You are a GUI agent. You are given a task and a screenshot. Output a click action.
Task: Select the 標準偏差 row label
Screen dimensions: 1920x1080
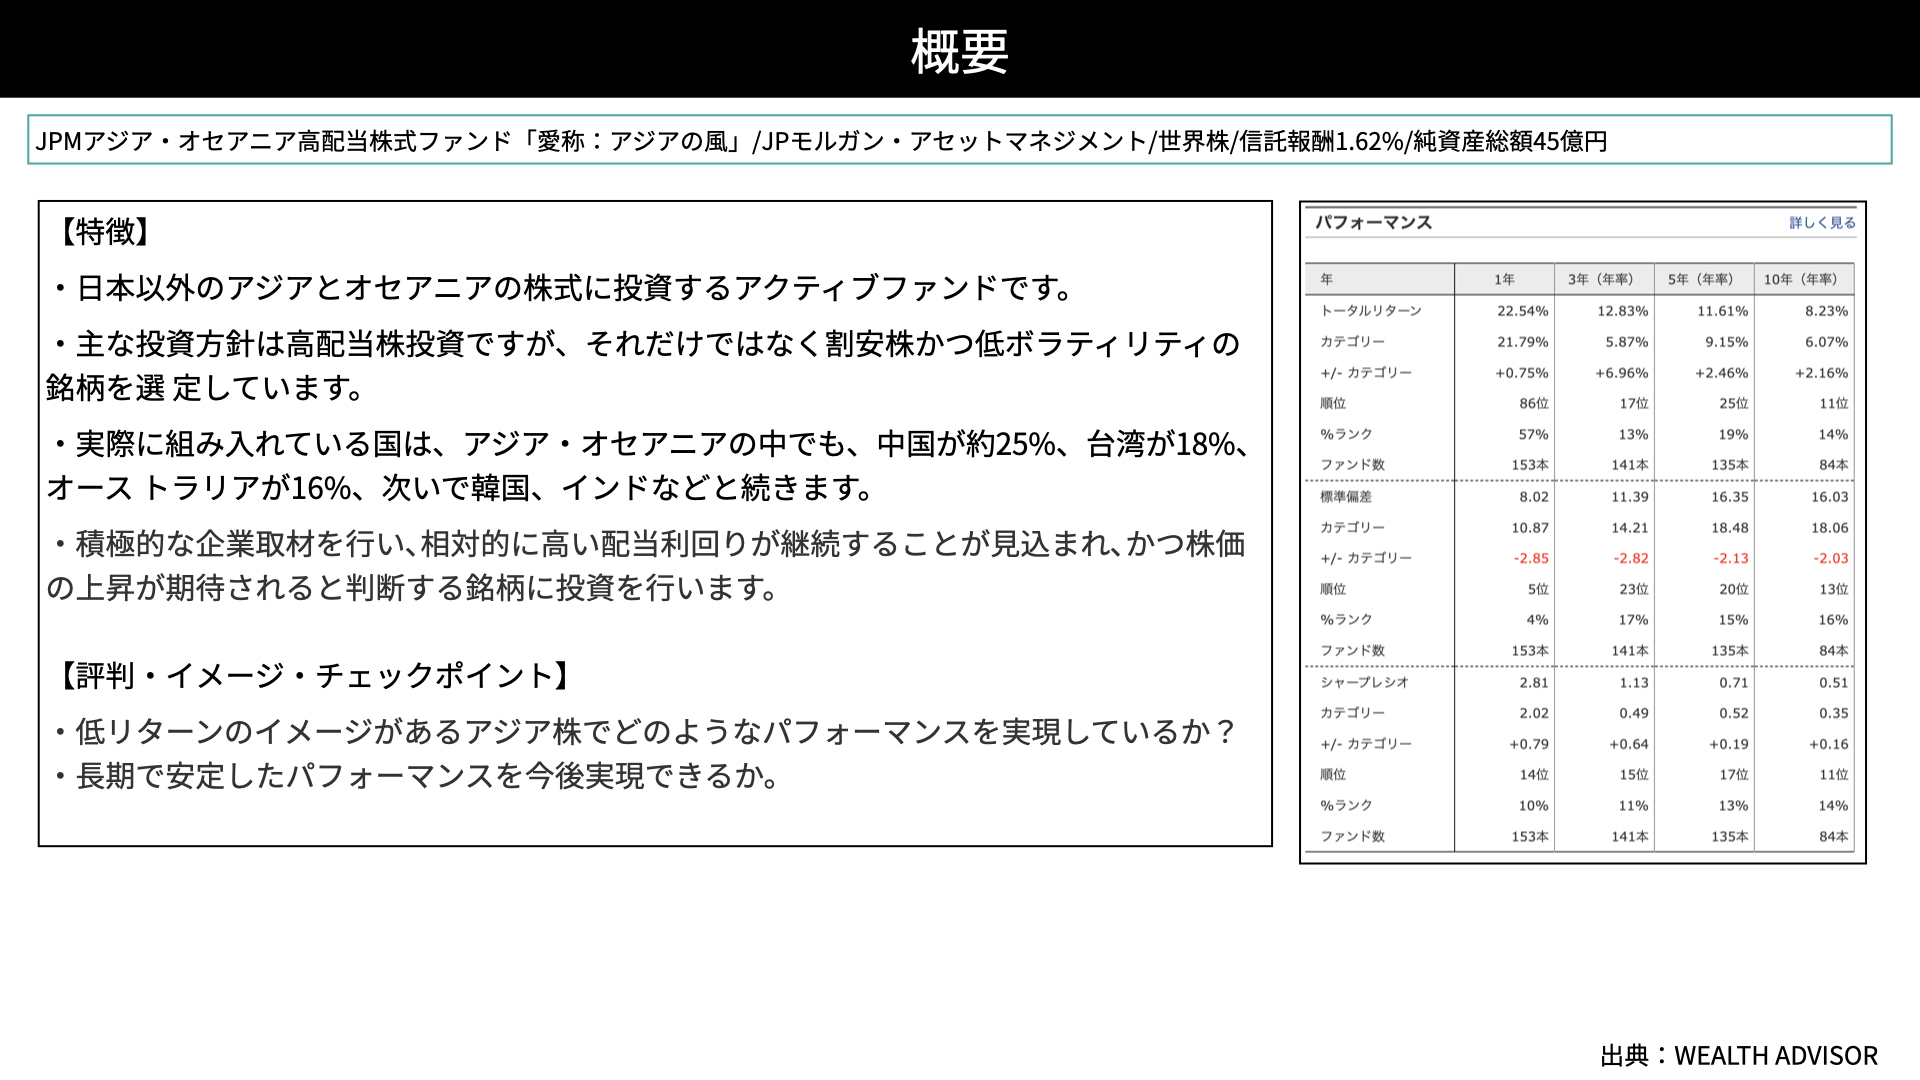[1346, 497]
